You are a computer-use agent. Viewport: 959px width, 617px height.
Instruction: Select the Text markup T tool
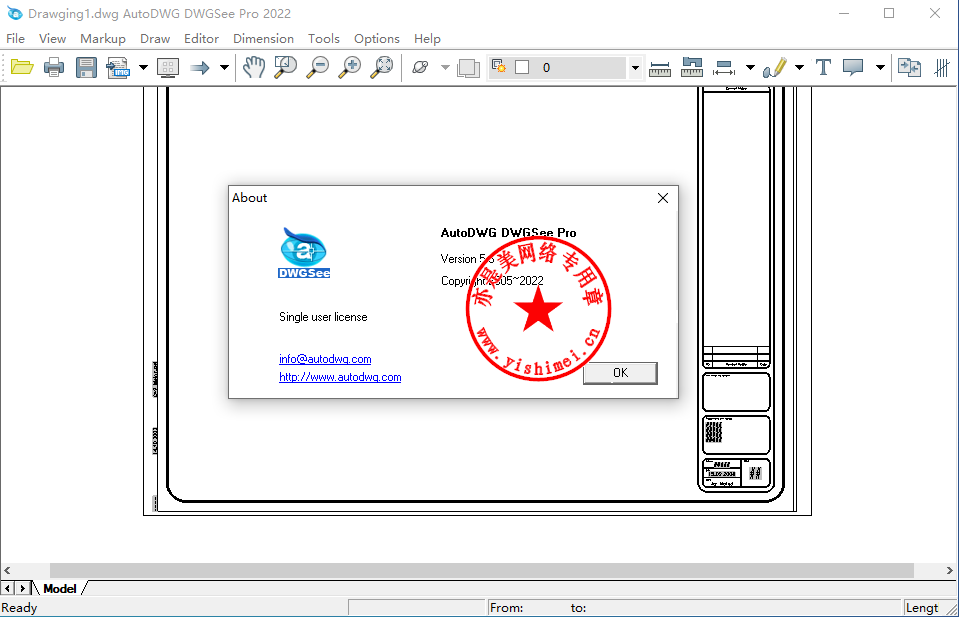point(823,67)
